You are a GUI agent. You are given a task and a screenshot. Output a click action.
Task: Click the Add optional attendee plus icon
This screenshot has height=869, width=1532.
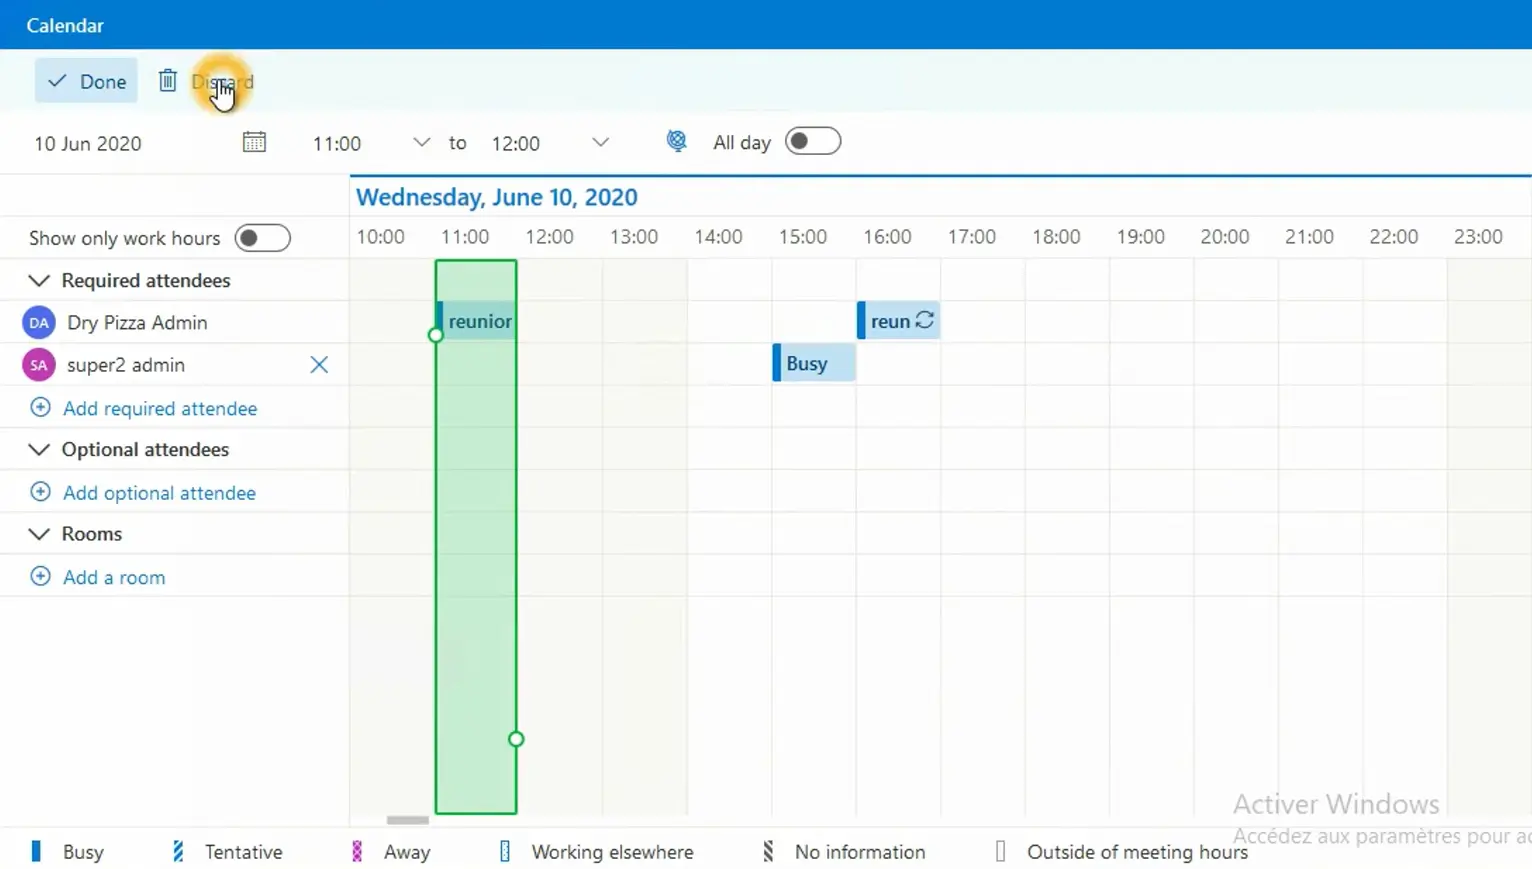click(40, 492)
